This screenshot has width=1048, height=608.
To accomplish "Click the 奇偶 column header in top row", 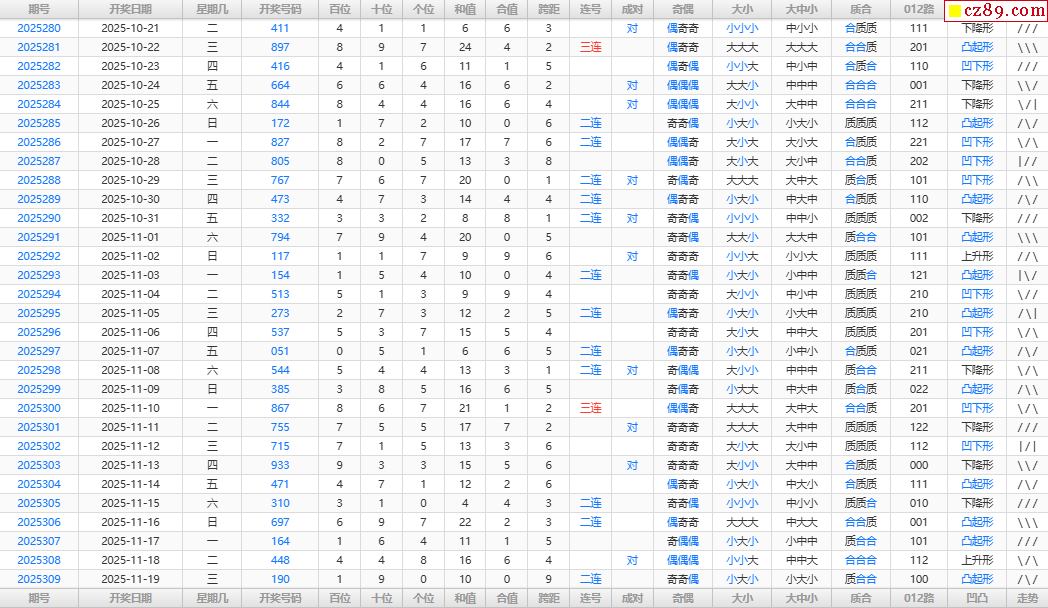I will pyautogui.click(x=683, y=9).
